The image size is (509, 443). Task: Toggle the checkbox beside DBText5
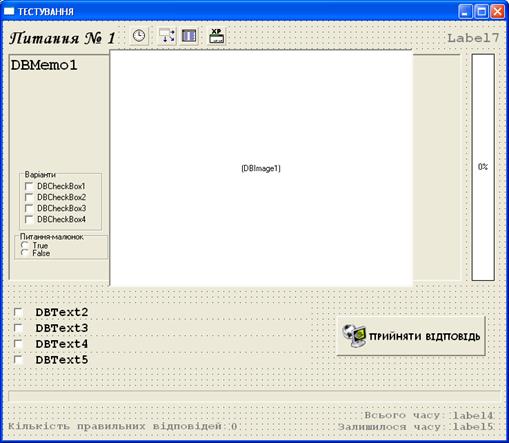coord(18,360)
